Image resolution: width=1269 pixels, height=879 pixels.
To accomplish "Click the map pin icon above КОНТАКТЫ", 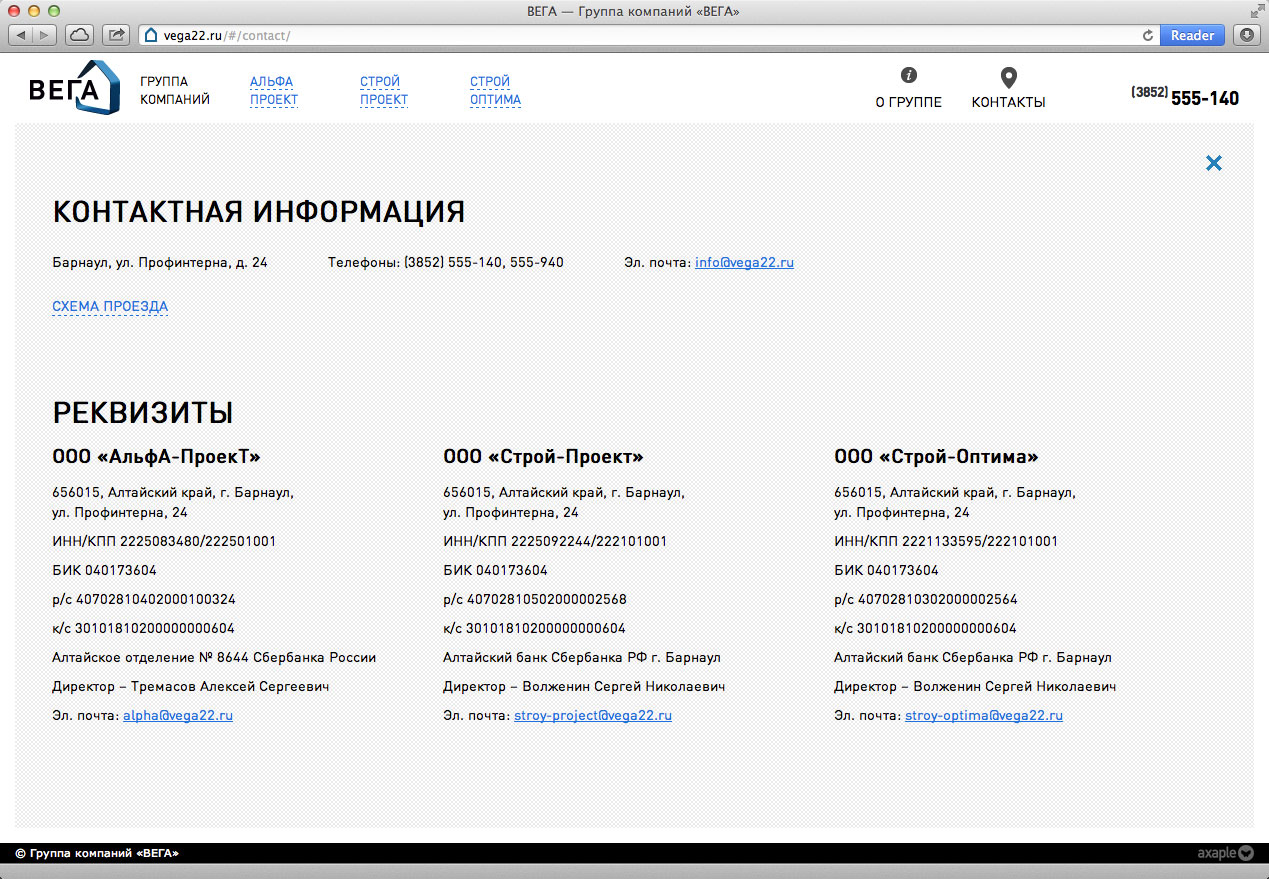I will click(1008, 77).
